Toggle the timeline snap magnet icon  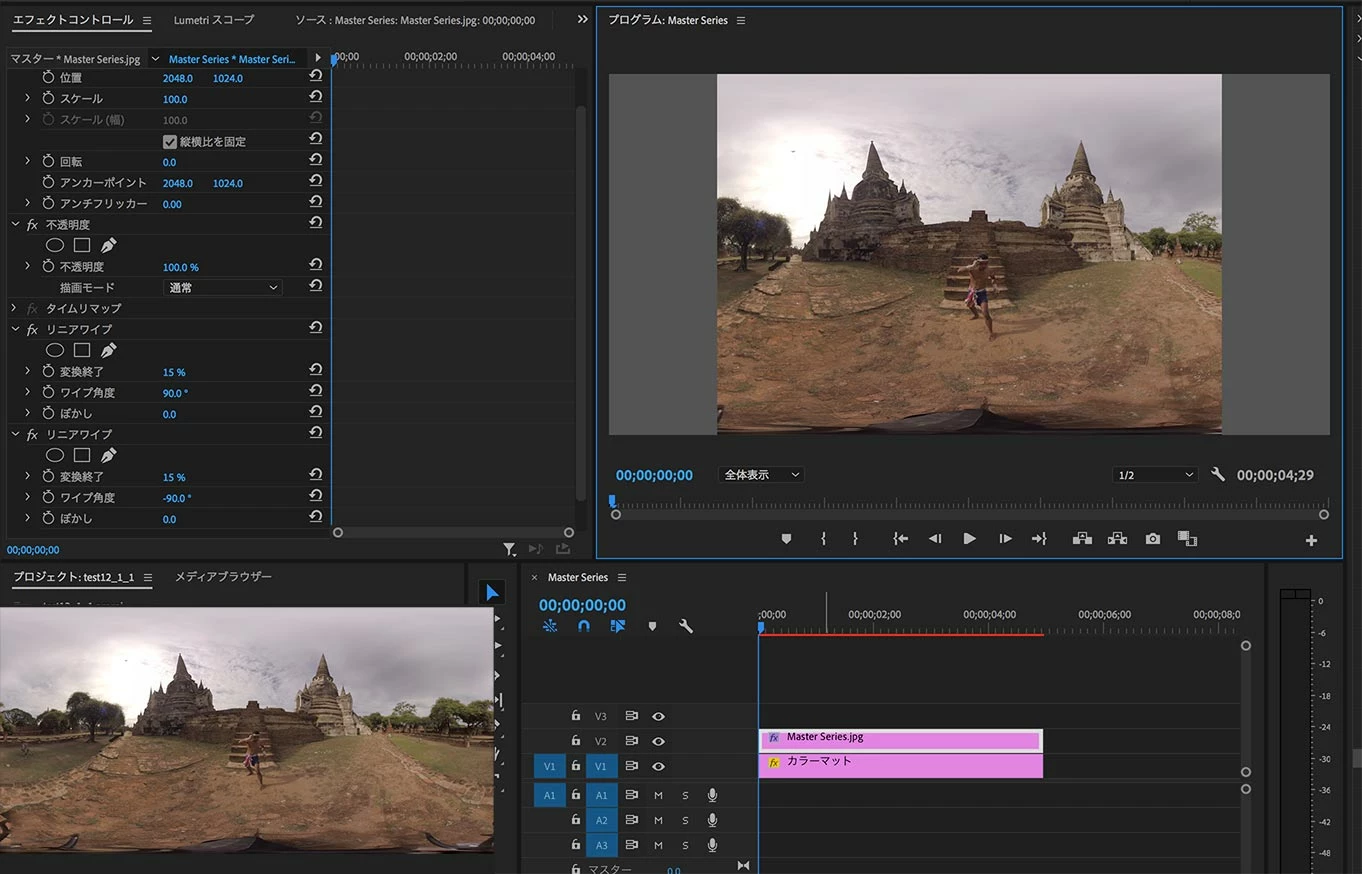pos(584,626)
